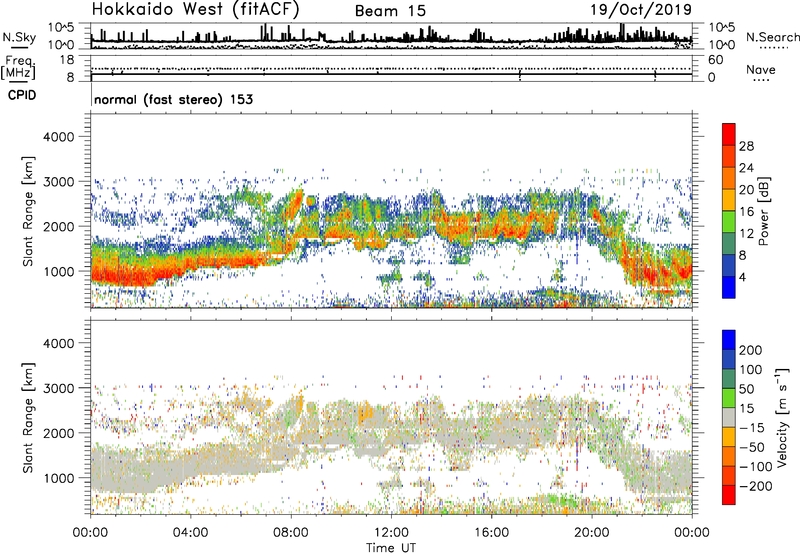The height and width of the screenshot is (554, 800).
Task: Click the '08:00' time axis label
Action: tap(291, 533)
